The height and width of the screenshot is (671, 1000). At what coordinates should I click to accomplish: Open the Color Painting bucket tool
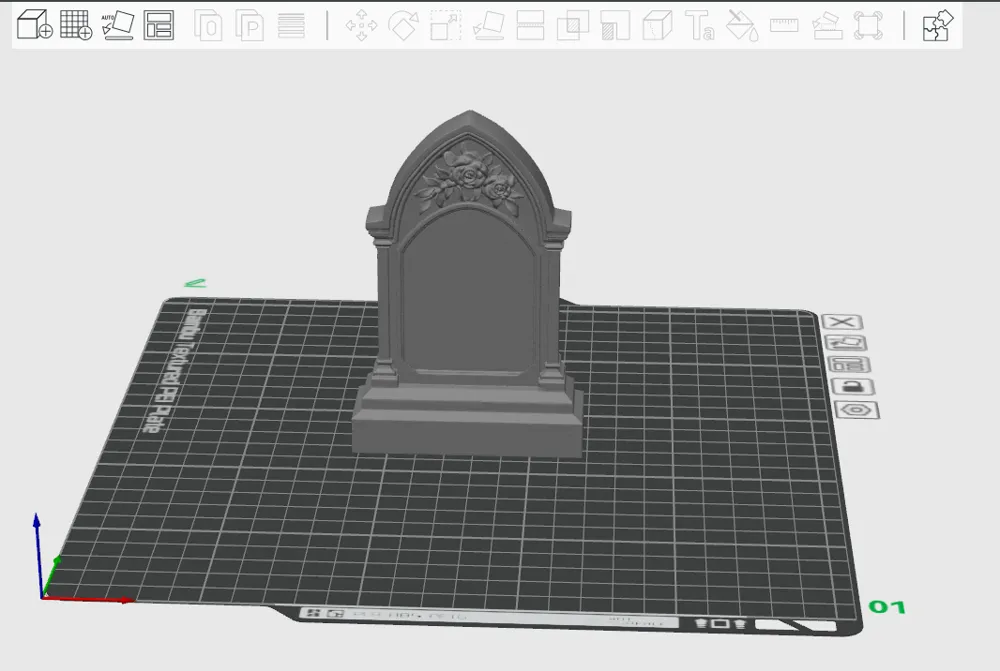[x=742, y=26]
